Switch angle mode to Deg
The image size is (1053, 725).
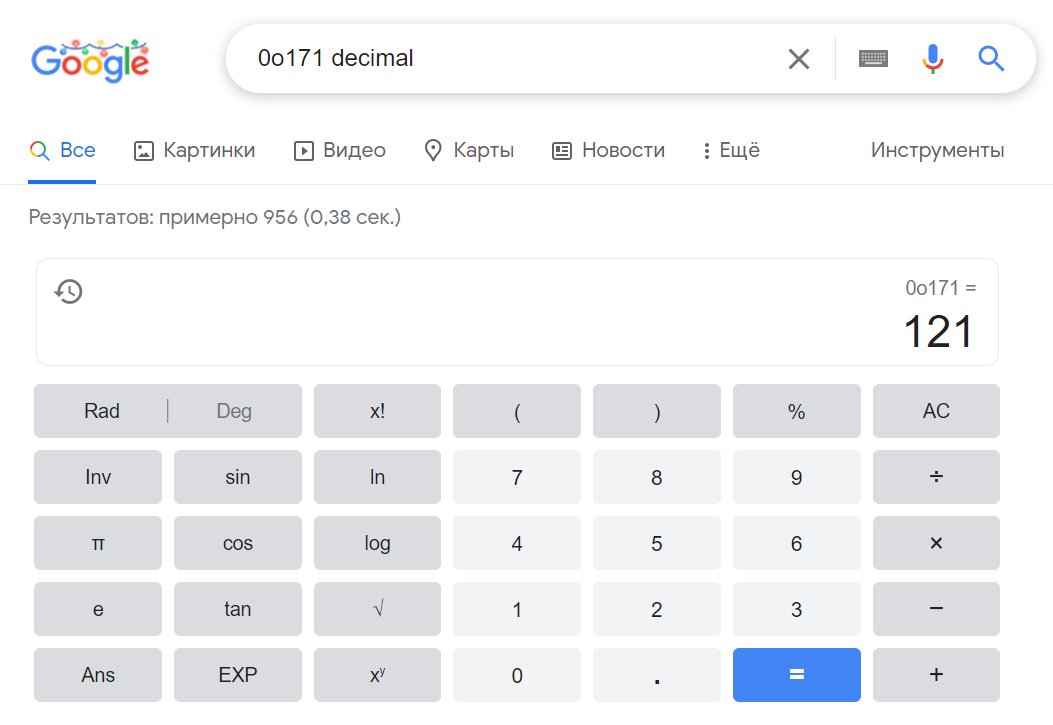point(234,410)
